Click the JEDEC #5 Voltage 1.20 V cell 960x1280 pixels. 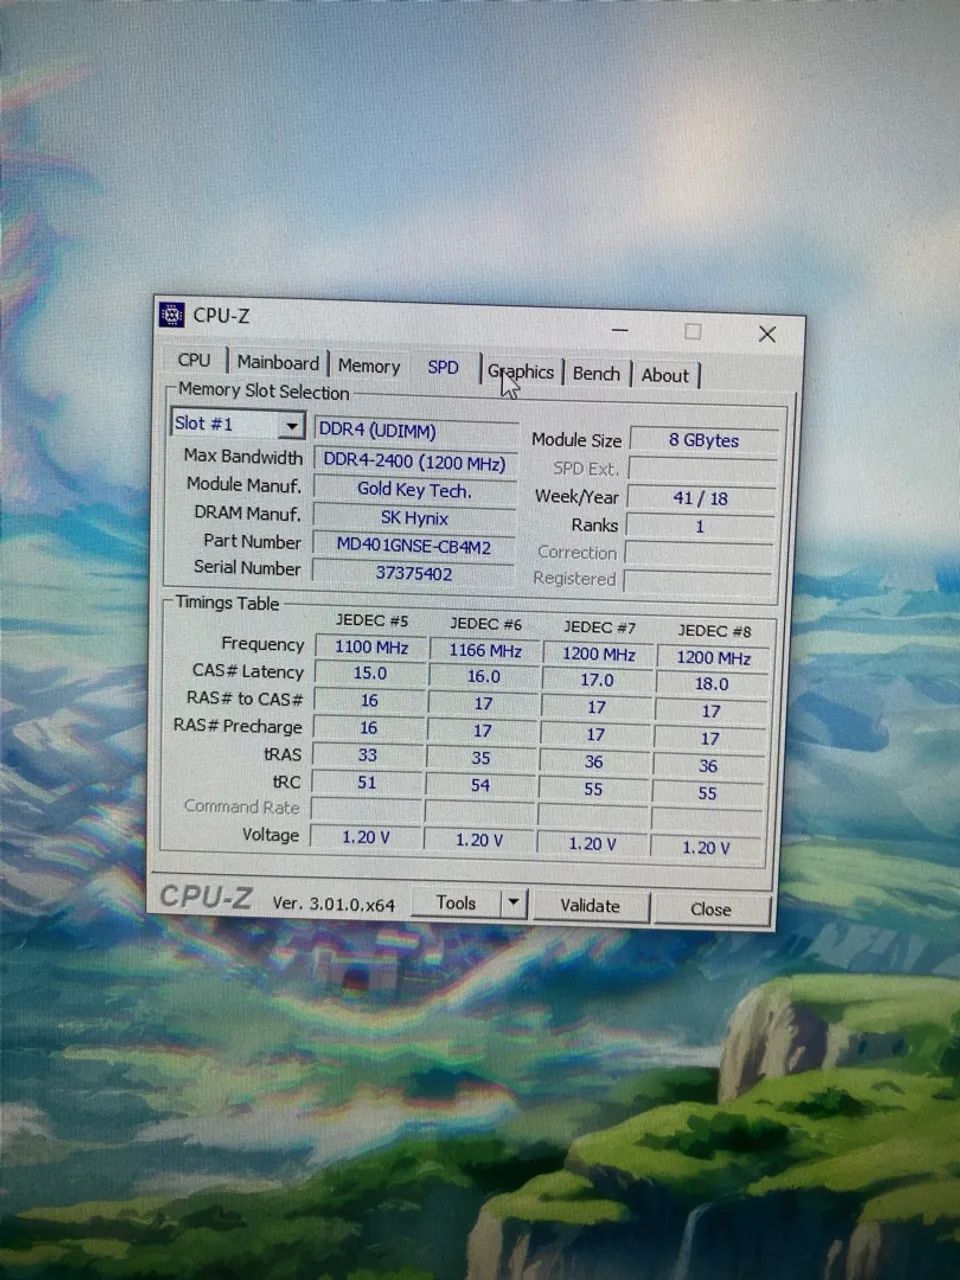[366, 837]
